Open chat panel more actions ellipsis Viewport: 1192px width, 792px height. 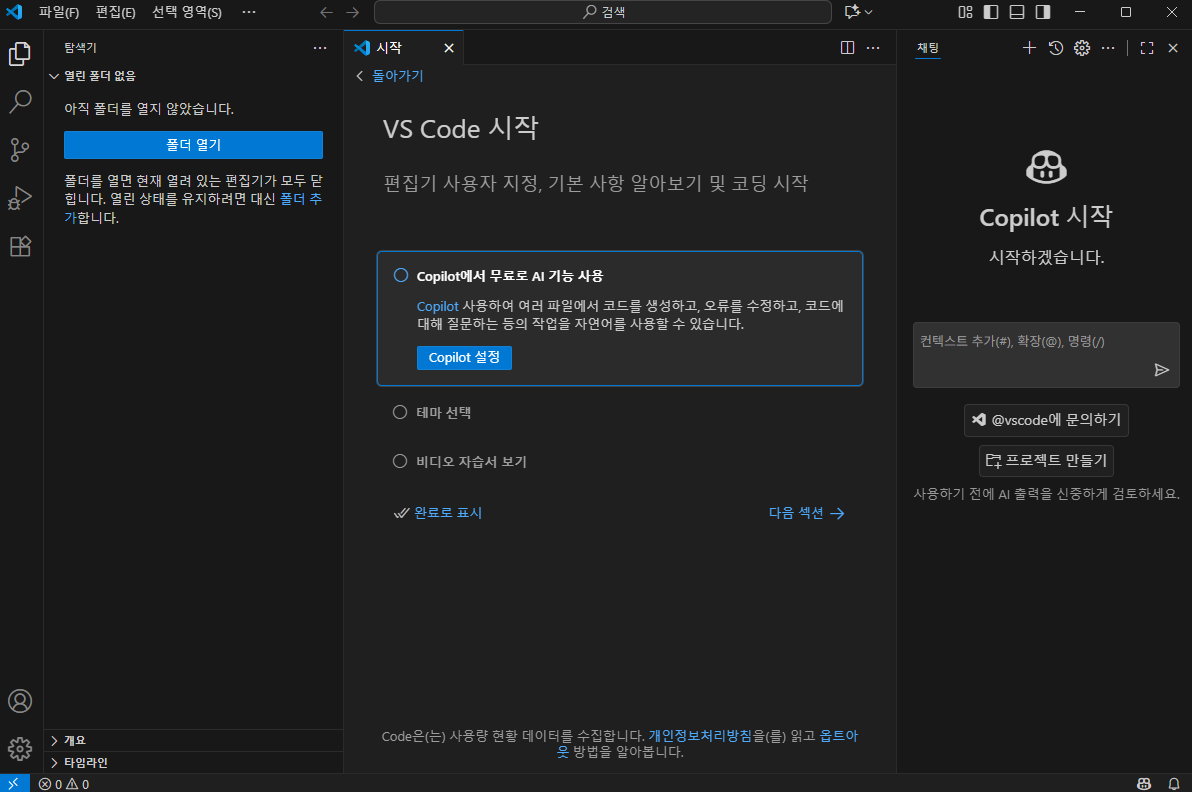click(1108, 48)
